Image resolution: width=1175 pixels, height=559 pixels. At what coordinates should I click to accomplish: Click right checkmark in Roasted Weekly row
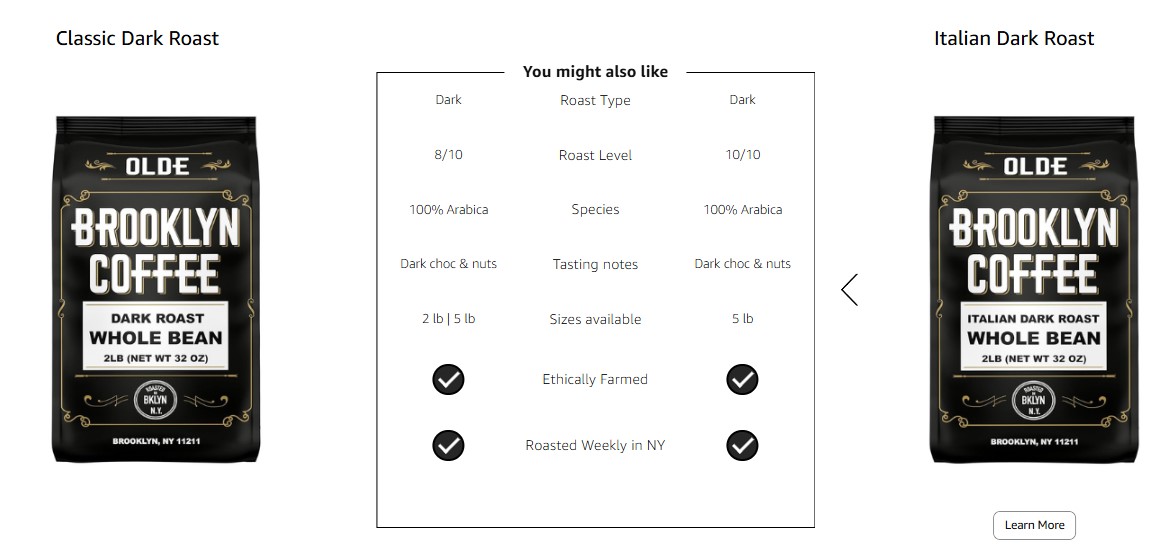pos(742,446)
